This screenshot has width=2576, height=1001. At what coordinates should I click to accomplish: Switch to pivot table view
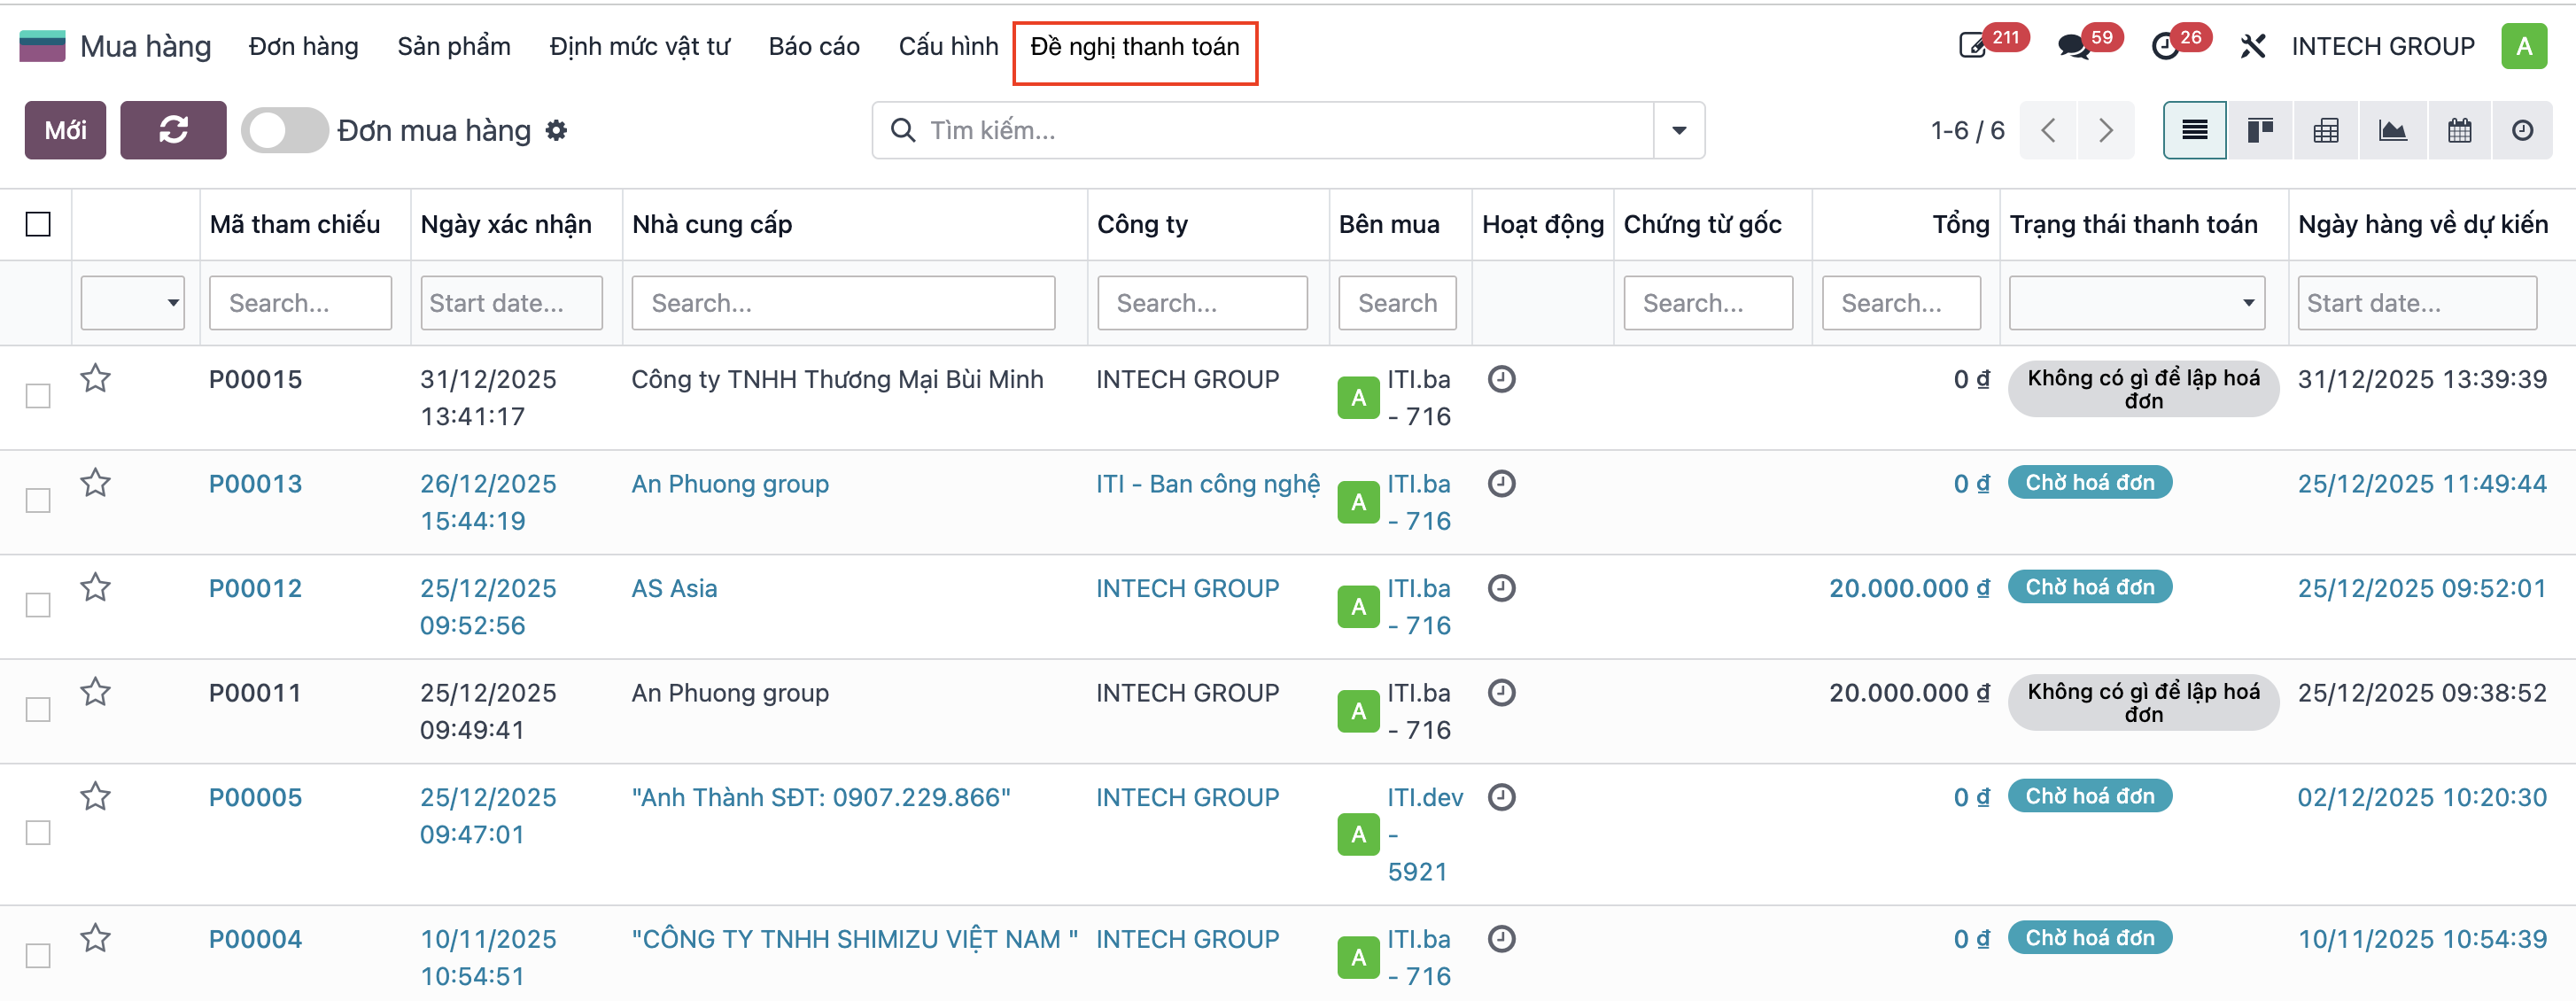2326,130
